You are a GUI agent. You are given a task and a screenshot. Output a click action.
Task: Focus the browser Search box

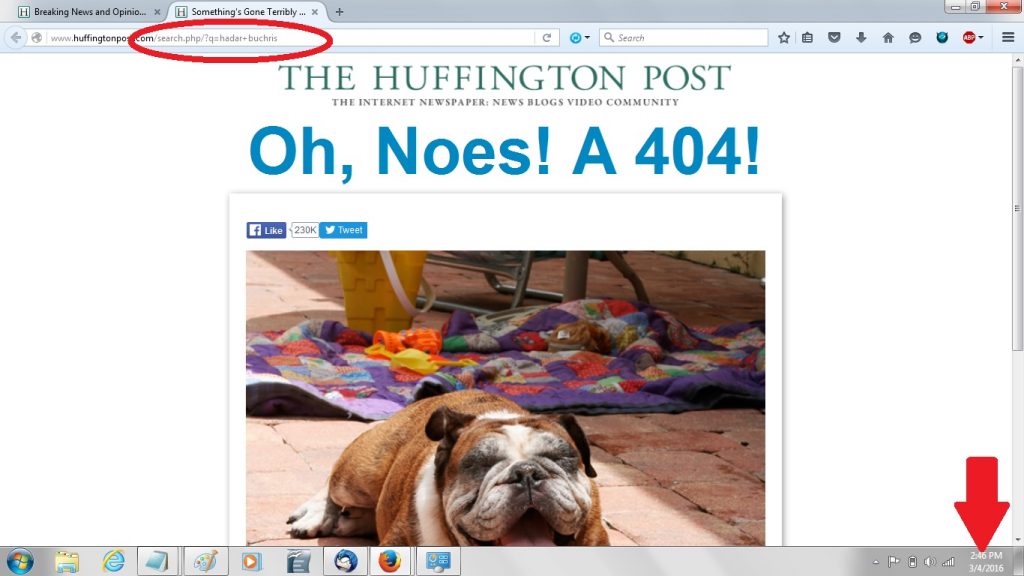point(684,38)
